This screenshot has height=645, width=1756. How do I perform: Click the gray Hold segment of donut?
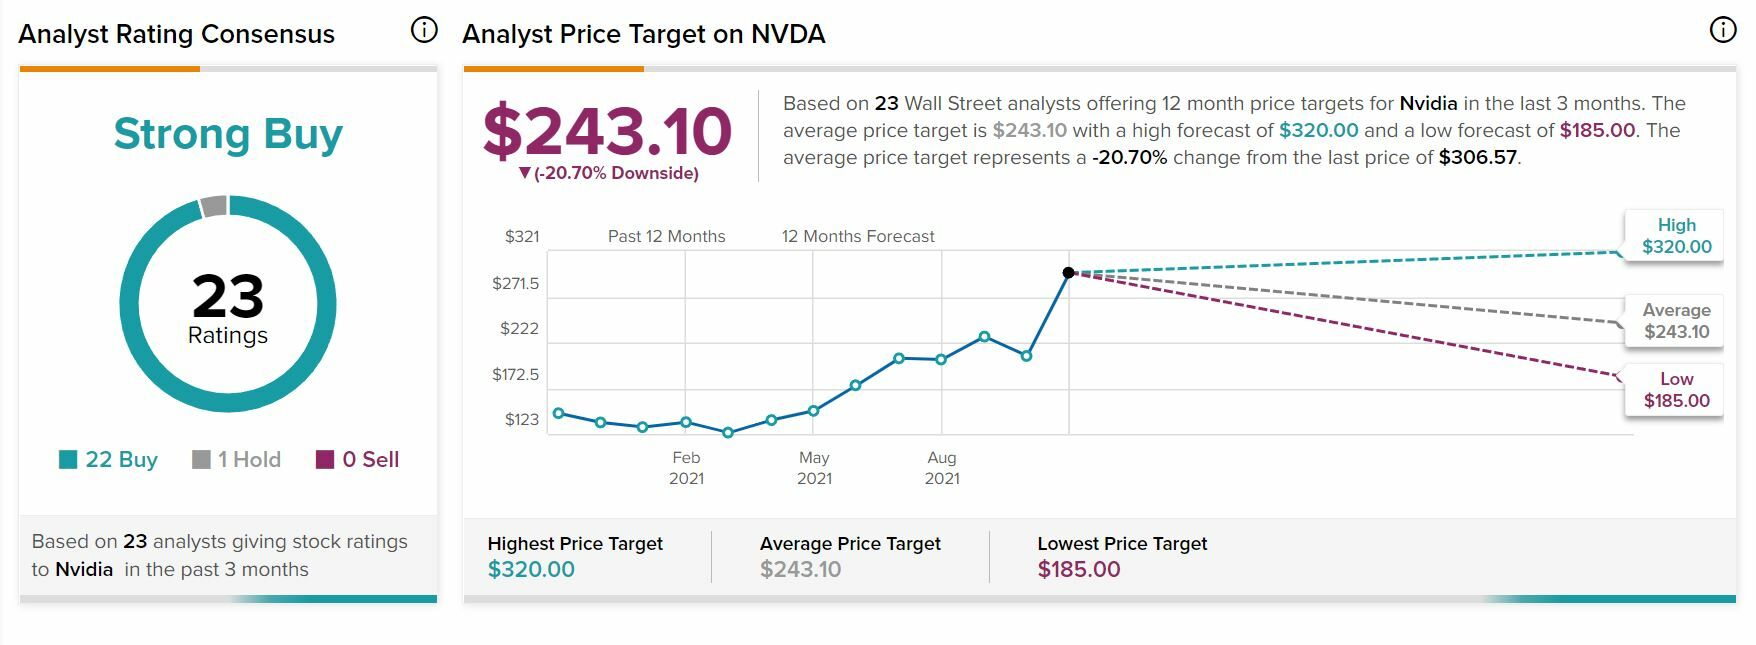[x=213, y=206]
